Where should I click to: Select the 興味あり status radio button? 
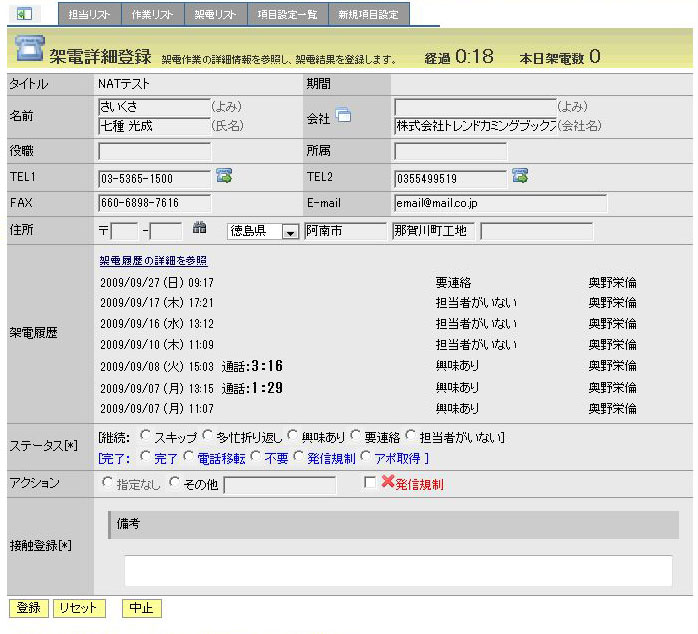(x=292, y=435)
